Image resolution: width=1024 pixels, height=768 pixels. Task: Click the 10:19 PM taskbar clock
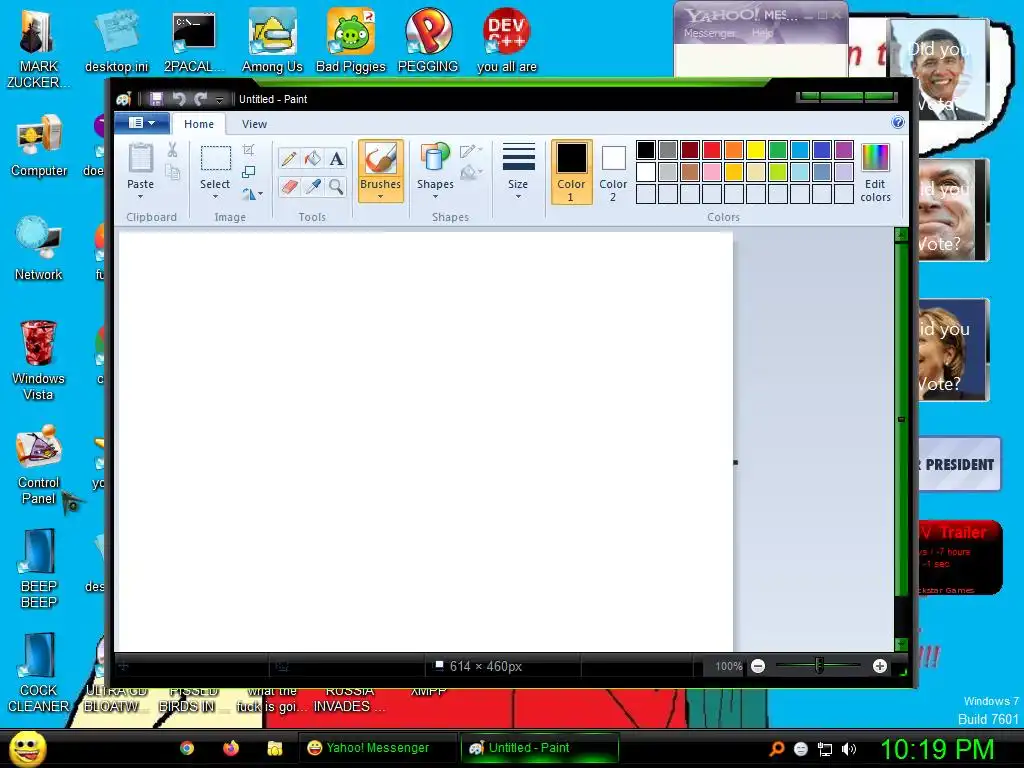(937, 749)
